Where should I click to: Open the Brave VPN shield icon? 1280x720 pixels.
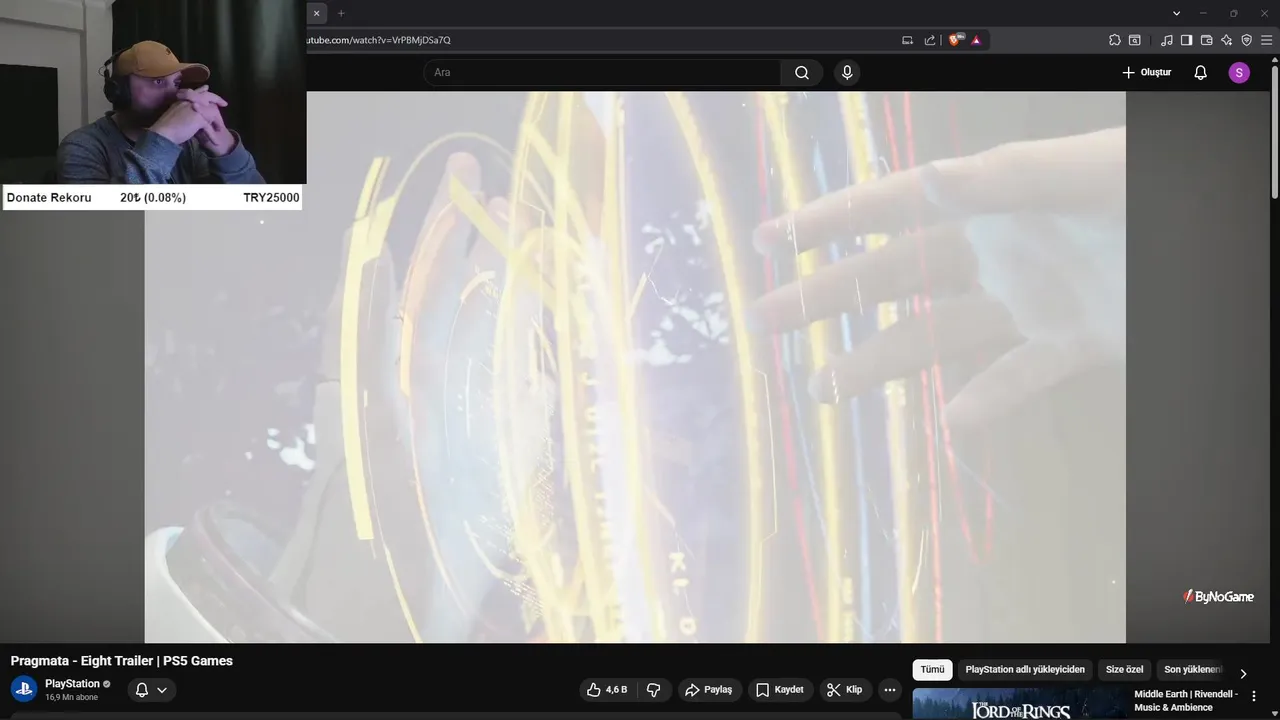[x=1246, y=40]
